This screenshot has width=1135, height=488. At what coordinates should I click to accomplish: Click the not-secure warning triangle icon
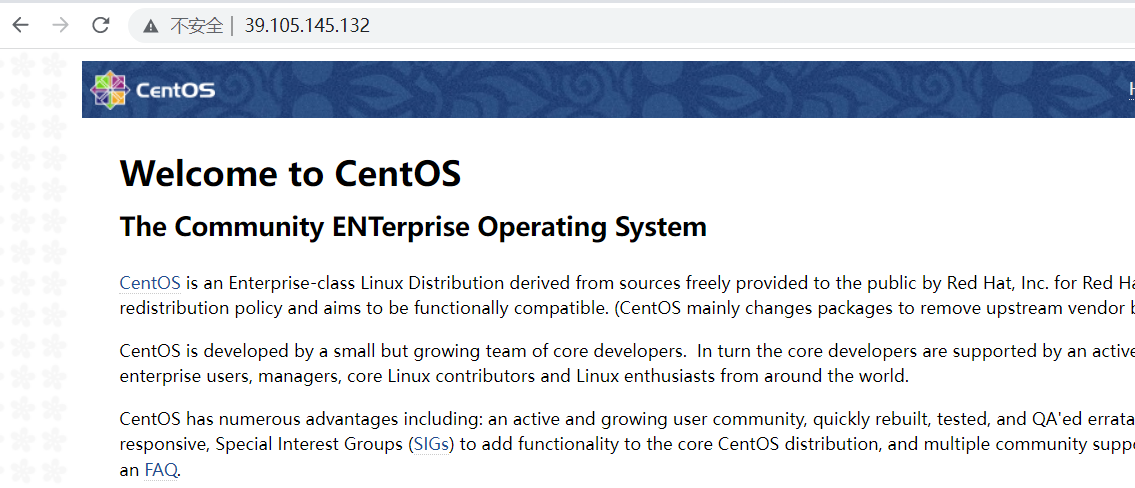151,26
